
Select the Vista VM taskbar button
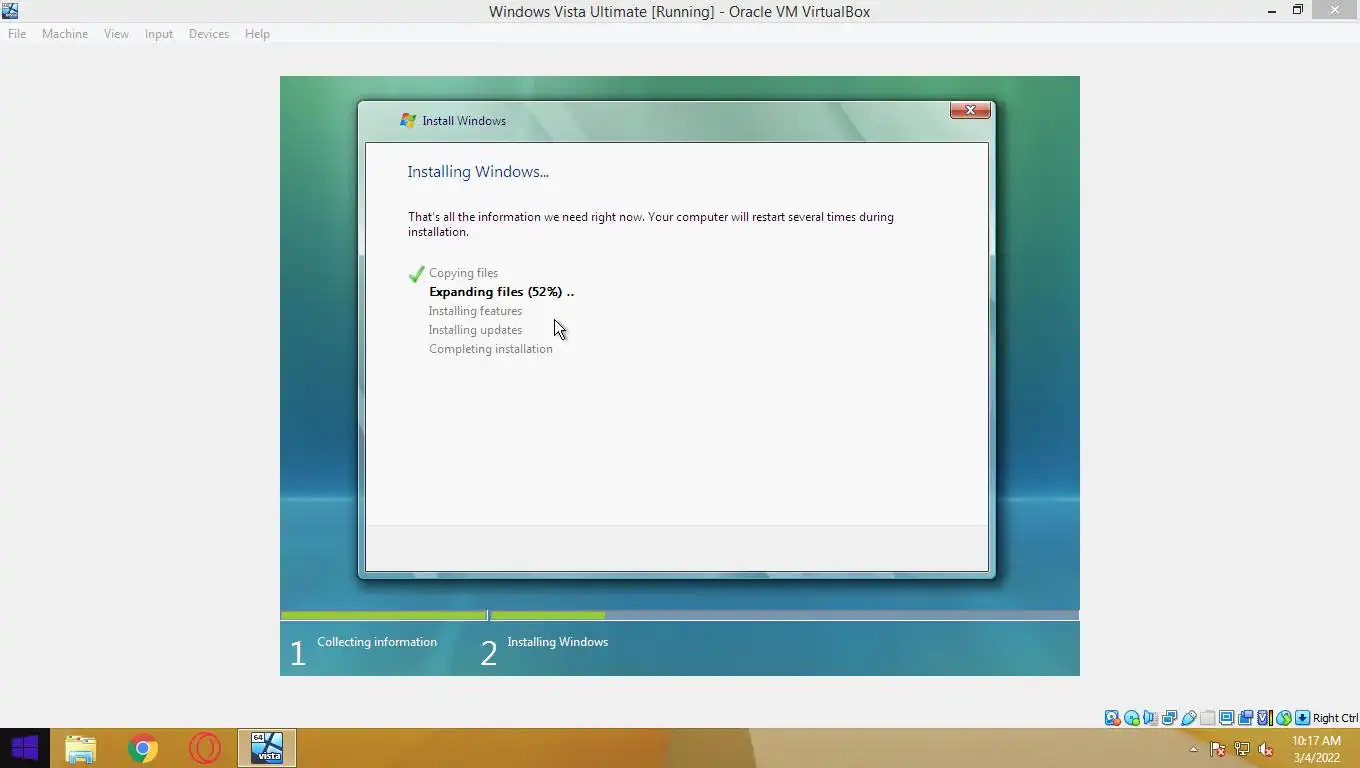click(267, 748)
